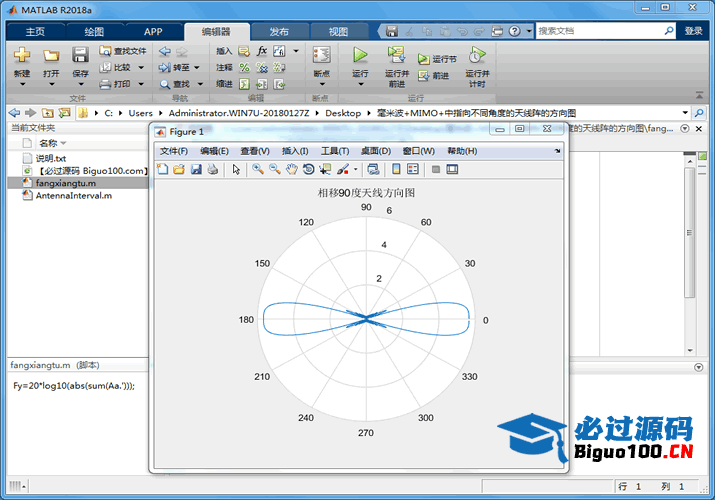The image size is (715, 500).
Task: Click the Open (打开) folder icon
Action: pos(51,56)
